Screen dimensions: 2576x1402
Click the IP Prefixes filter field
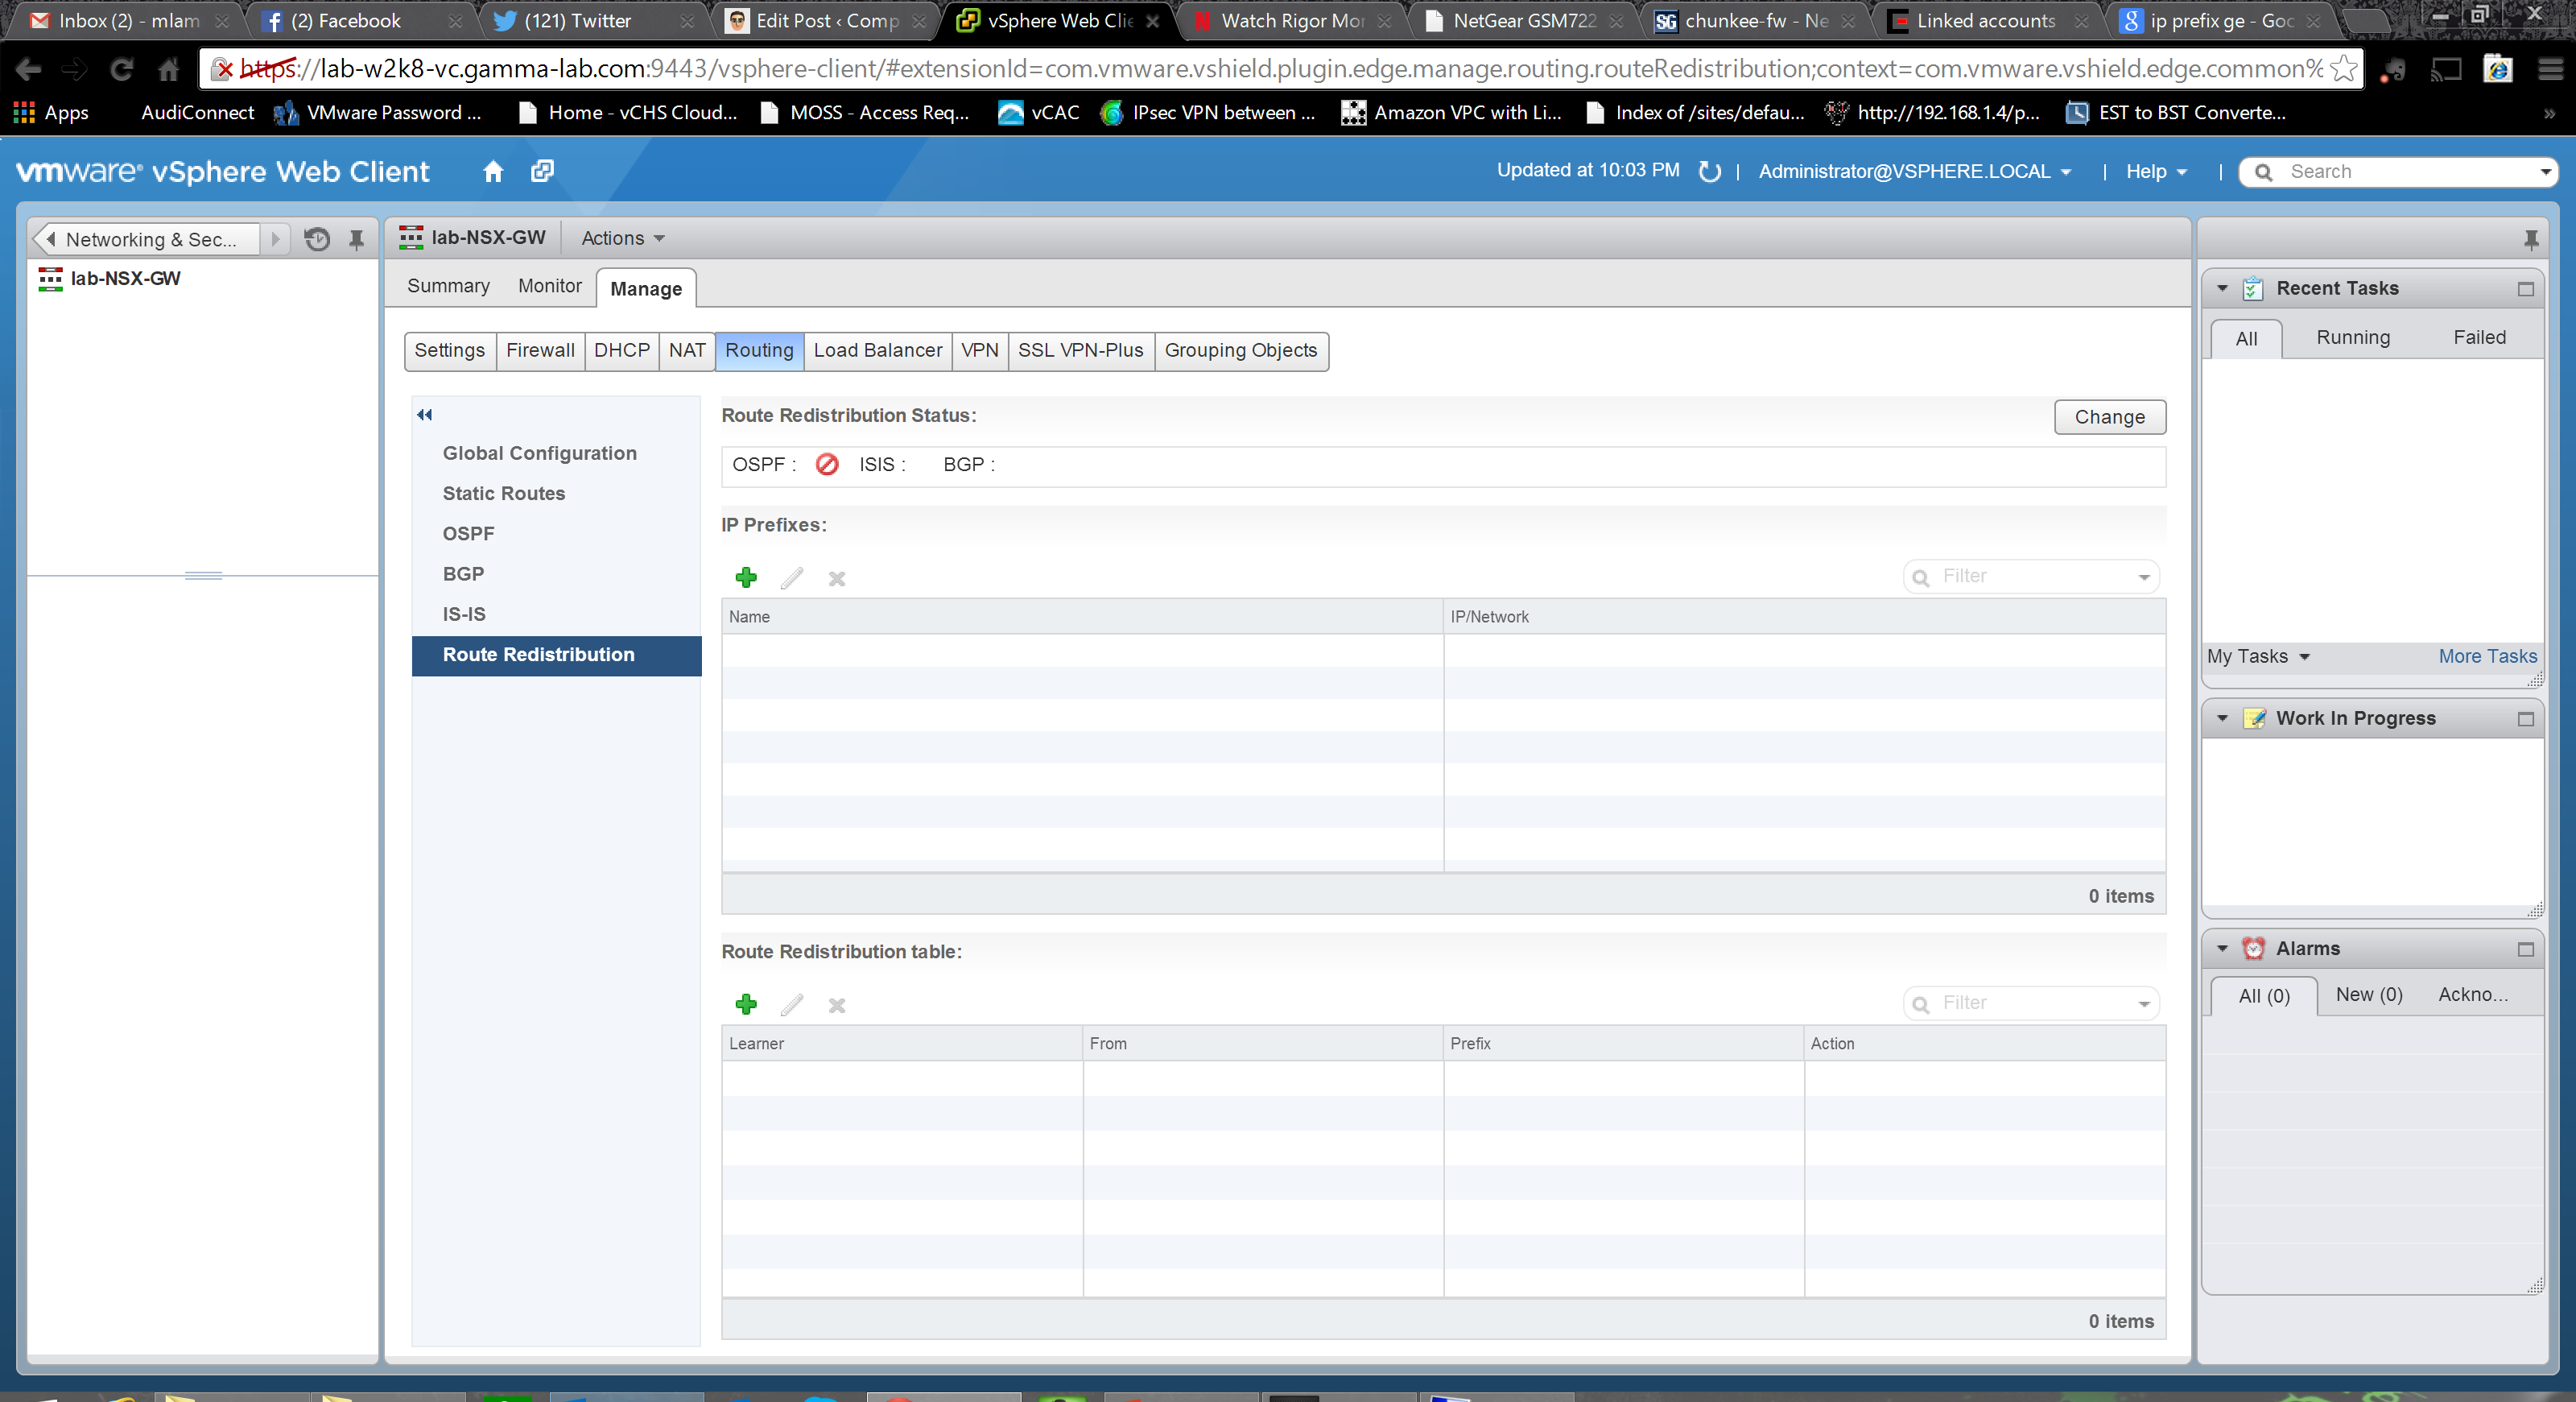tap(2030, 577)
